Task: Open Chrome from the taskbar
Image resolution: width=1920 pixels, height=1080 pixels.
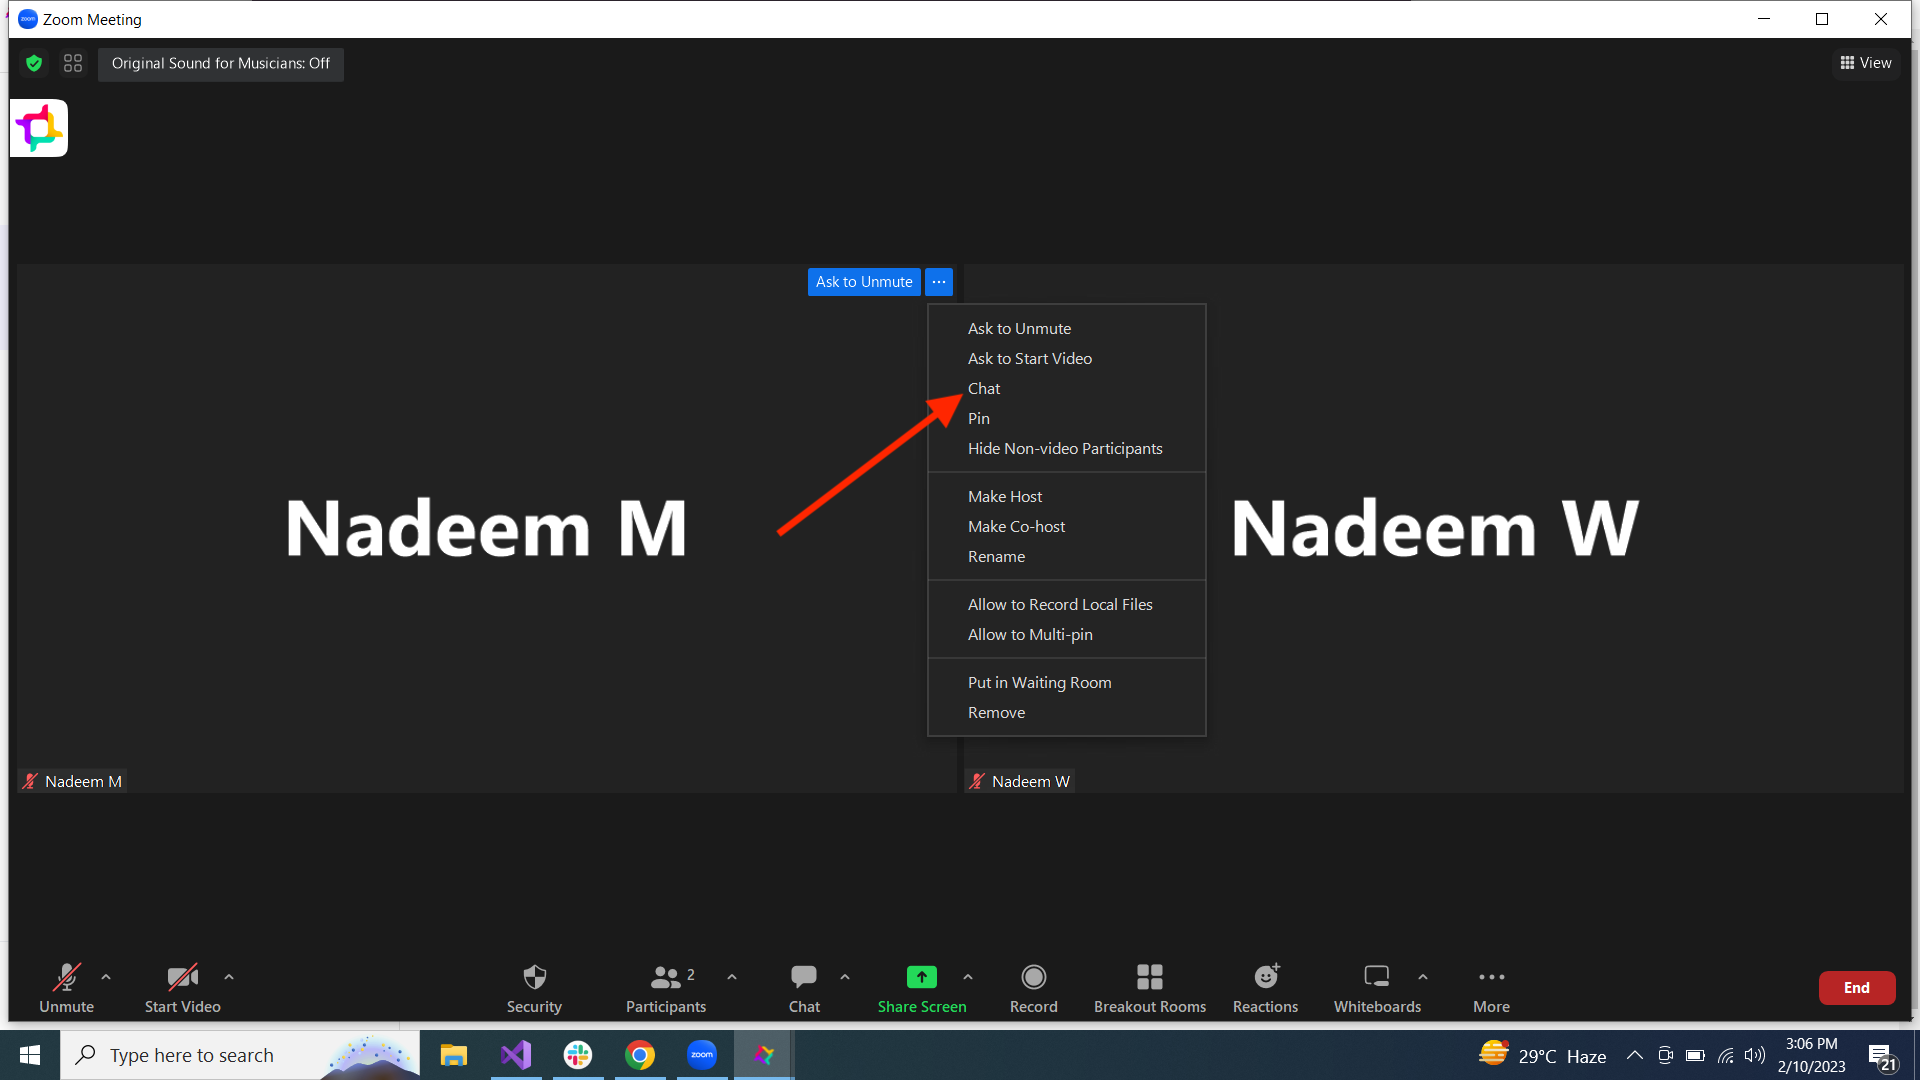Action: click(x=640, y=1056)
